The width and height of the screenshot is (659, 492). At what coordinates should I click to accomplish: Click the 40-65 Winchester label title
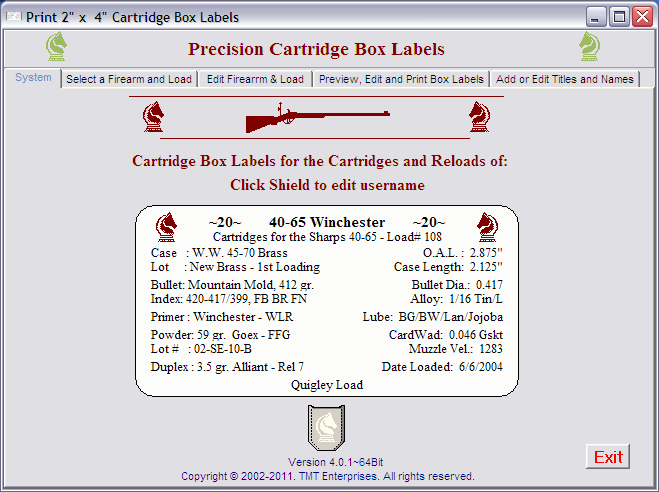point(327,222)
